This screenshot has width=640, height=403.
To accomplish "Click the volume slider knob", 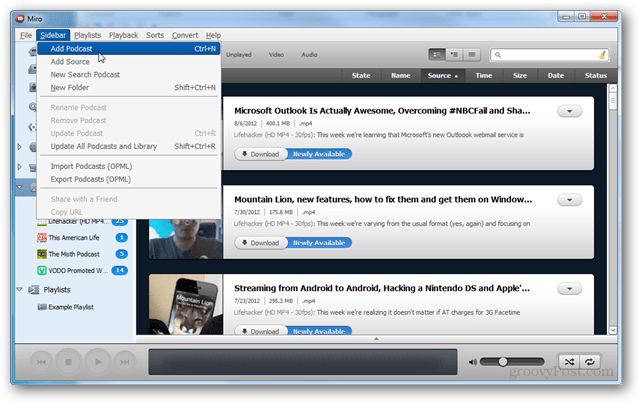I will click(503, 362).
